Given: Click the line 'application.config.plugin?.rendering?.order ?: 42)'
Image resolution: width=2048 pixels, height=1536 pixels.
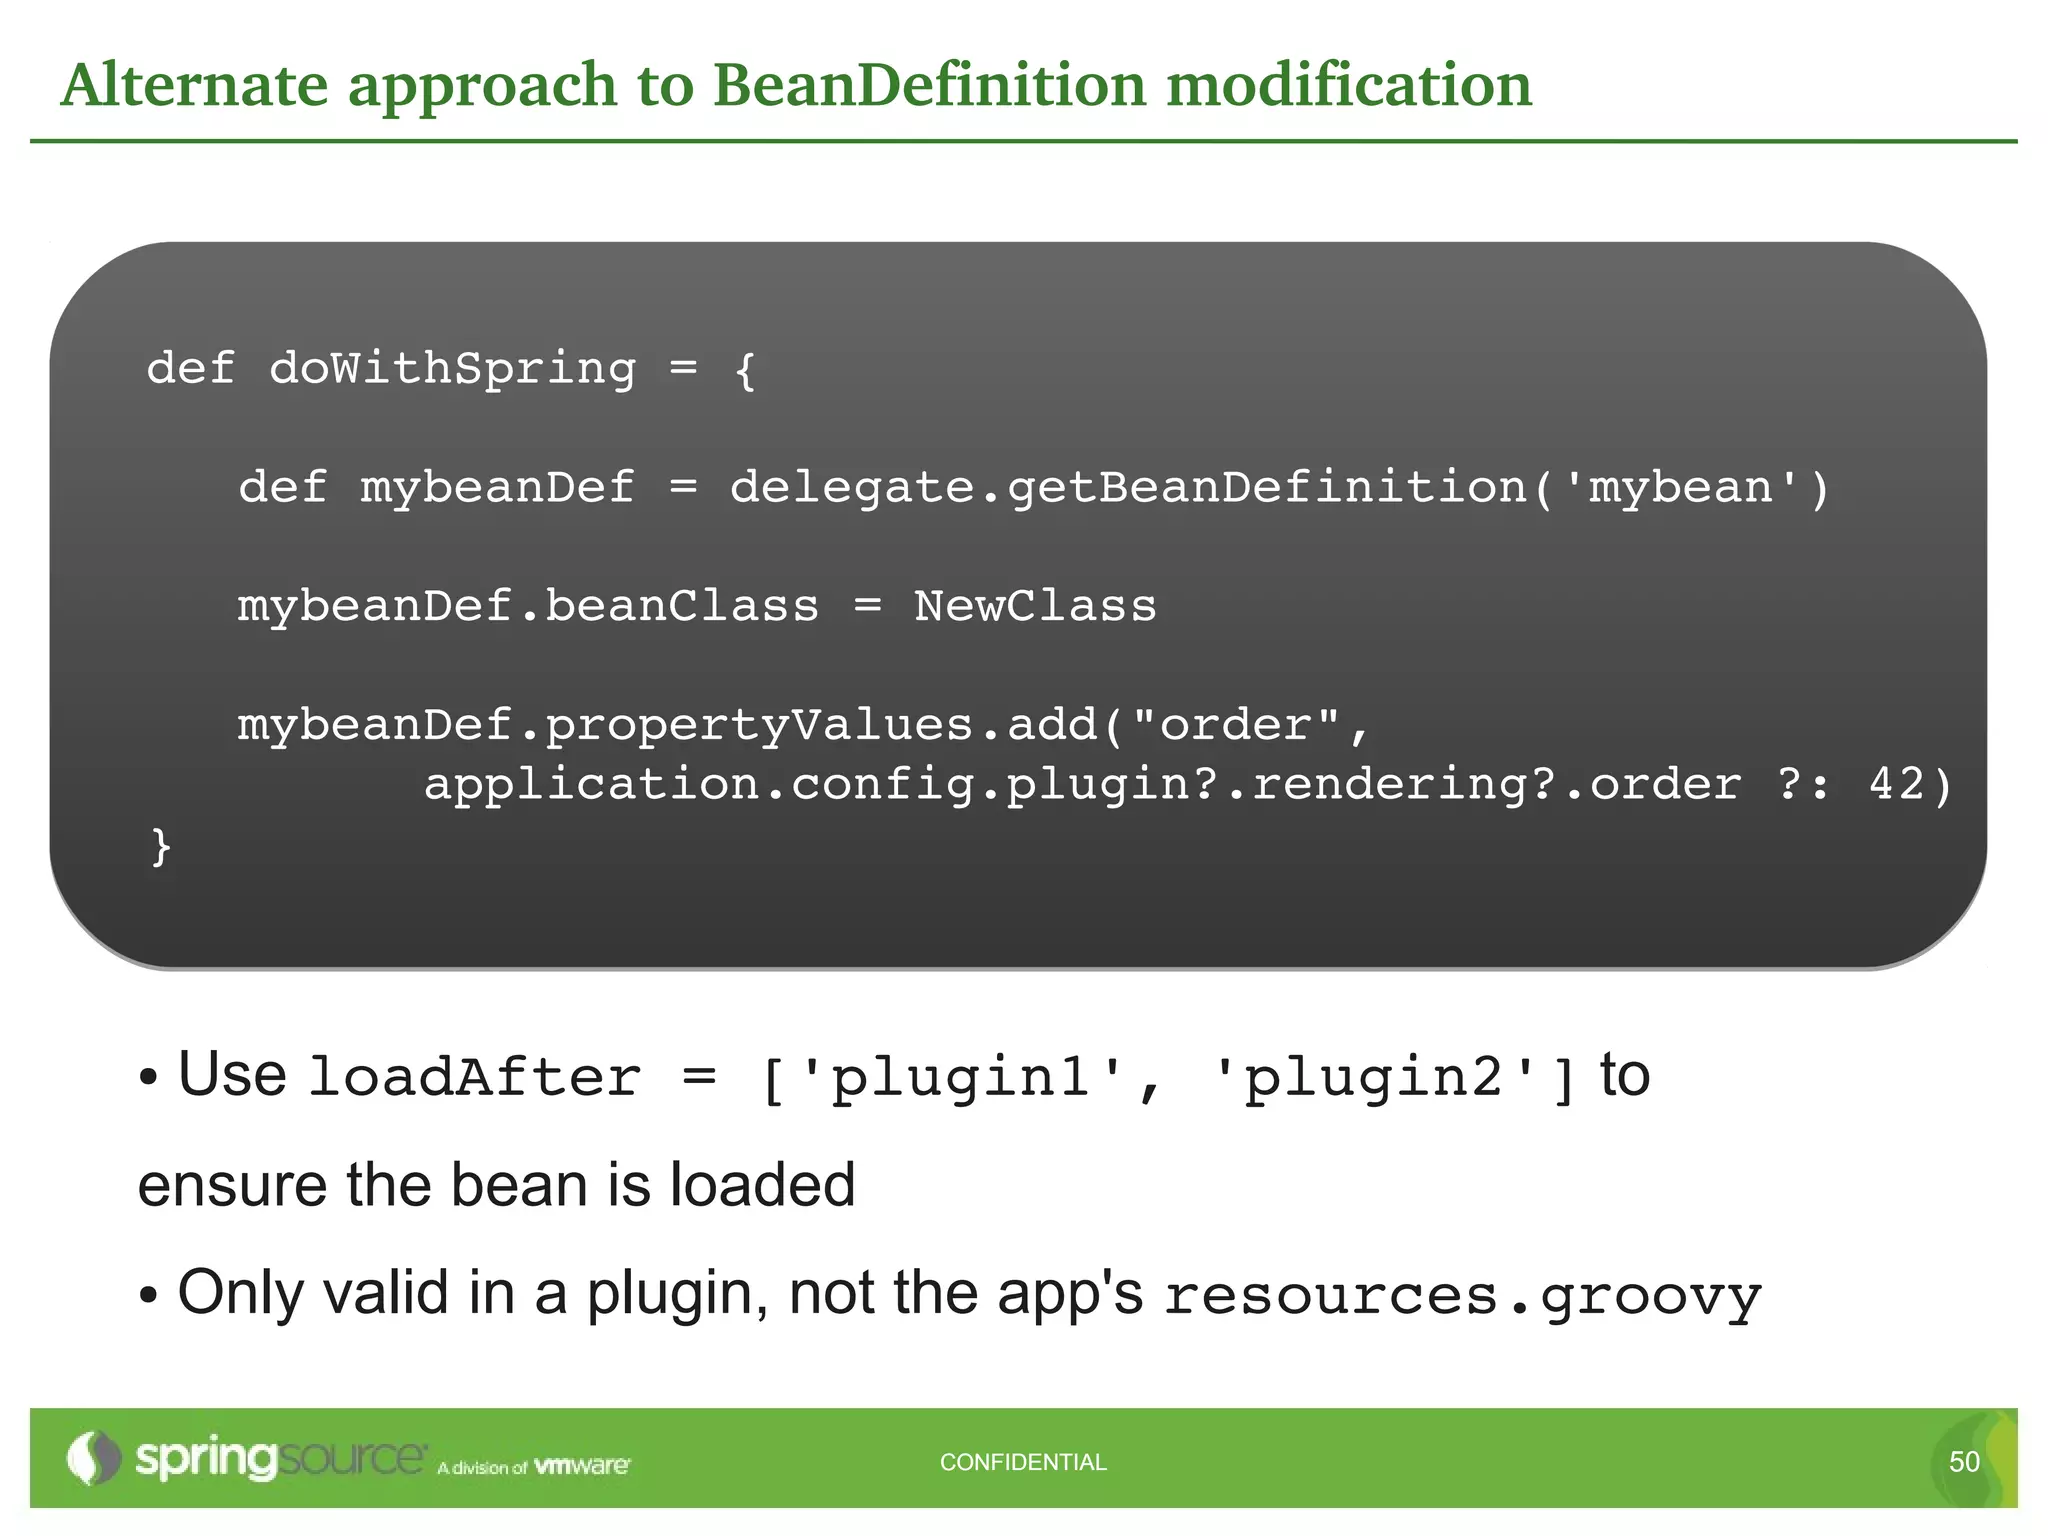Looking at the screenshot, I should [x=1188, y=784].
